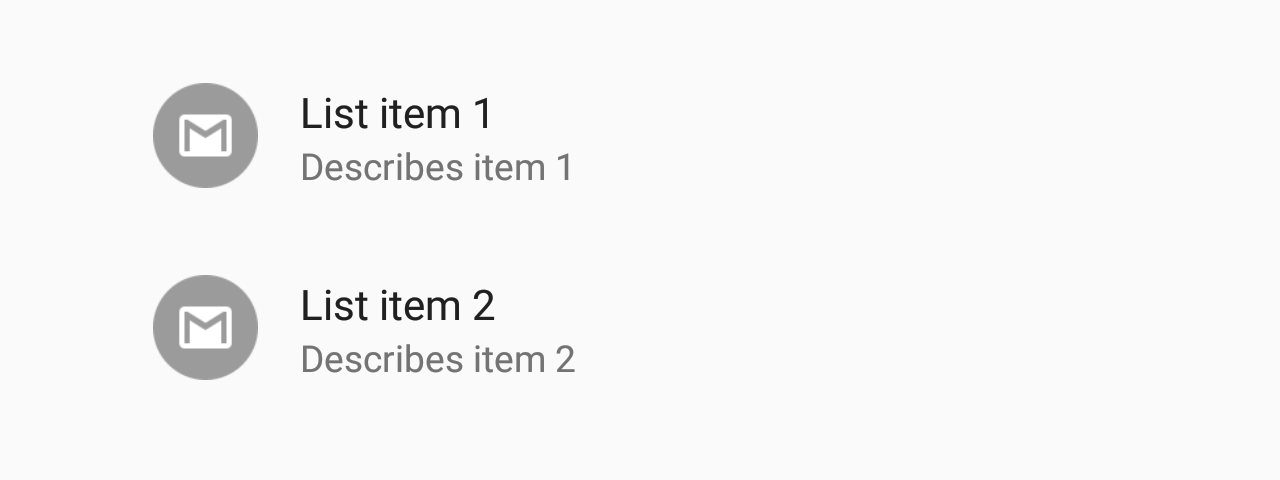Select the white envelope glyph in second row
The height and width of the screenshot is (480, 1280).
click(x=205, y=327)
